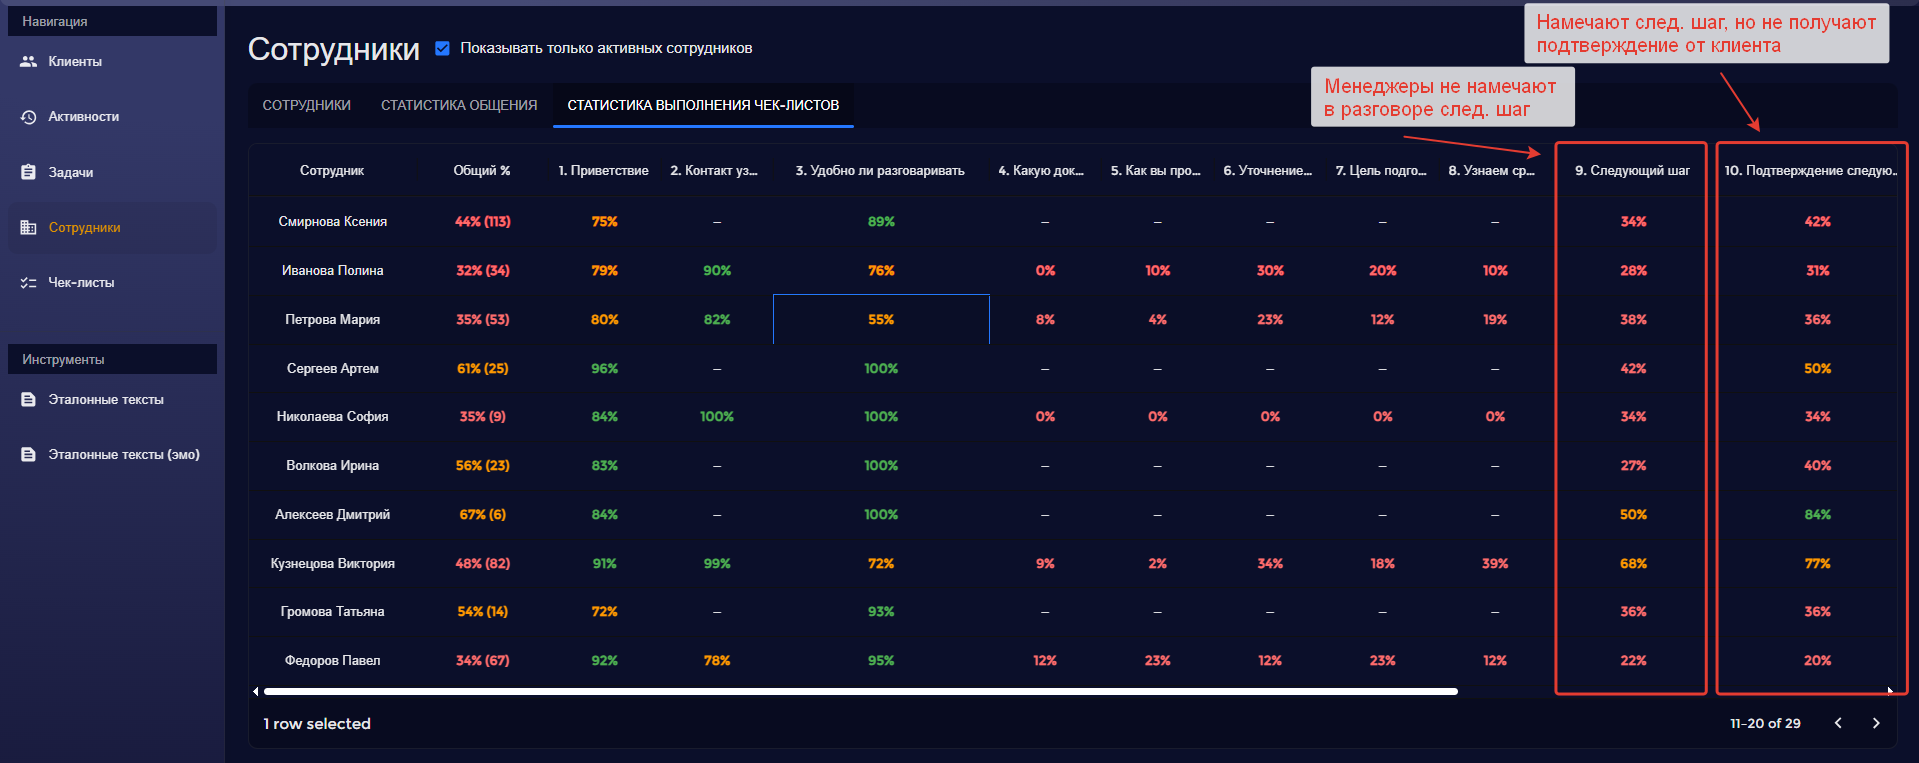Viewport: 1919px width, 763px height.
Task: Click Кузнецова Виктория's 68% next step cell
Action: 1633,564
